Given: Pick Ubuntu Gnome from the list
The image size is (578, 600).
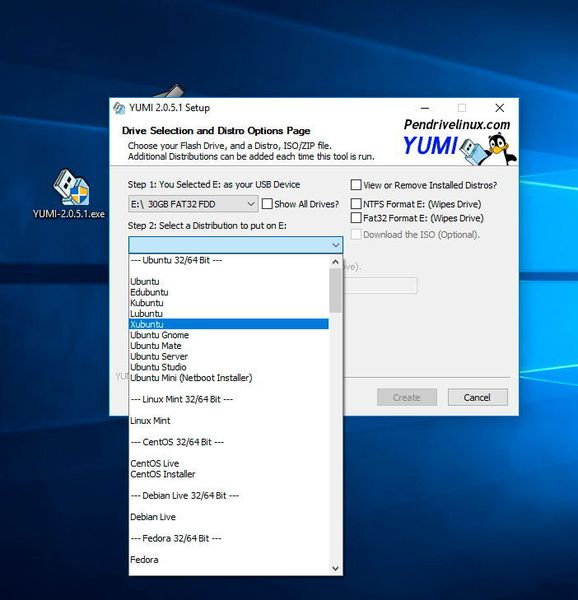Looking at the screenshot, I should point(229,335).
